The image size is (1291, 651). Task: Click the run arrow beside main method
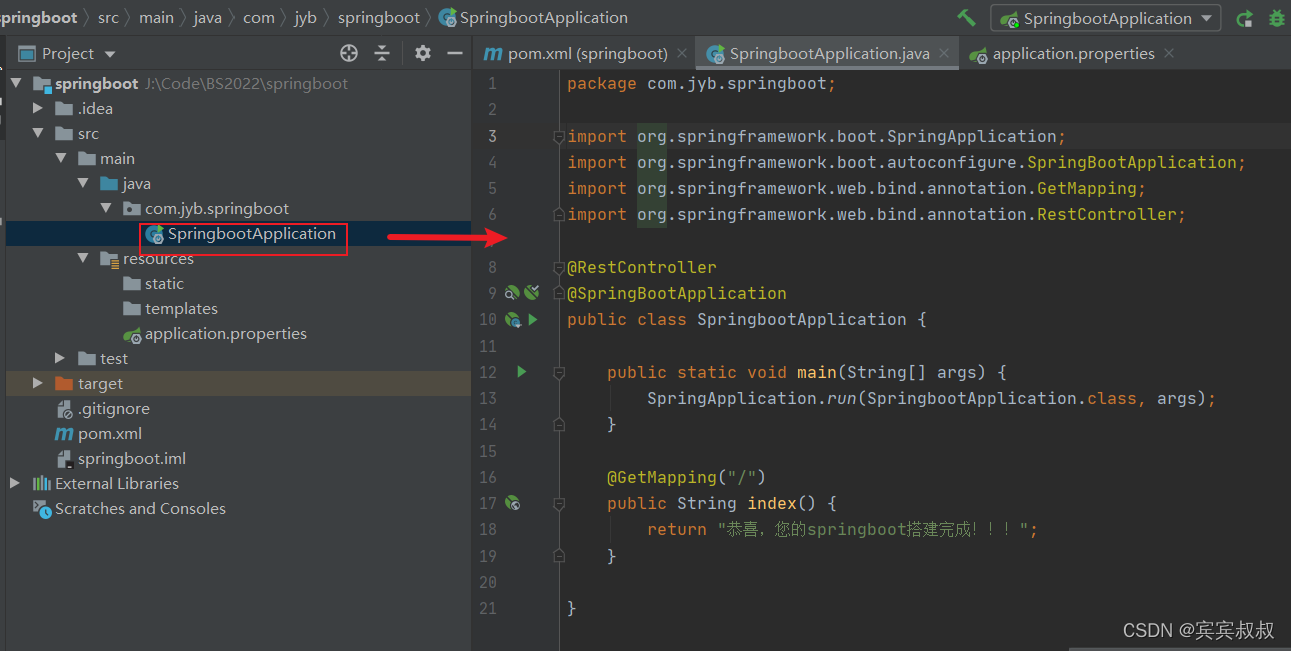click(521, 372)
